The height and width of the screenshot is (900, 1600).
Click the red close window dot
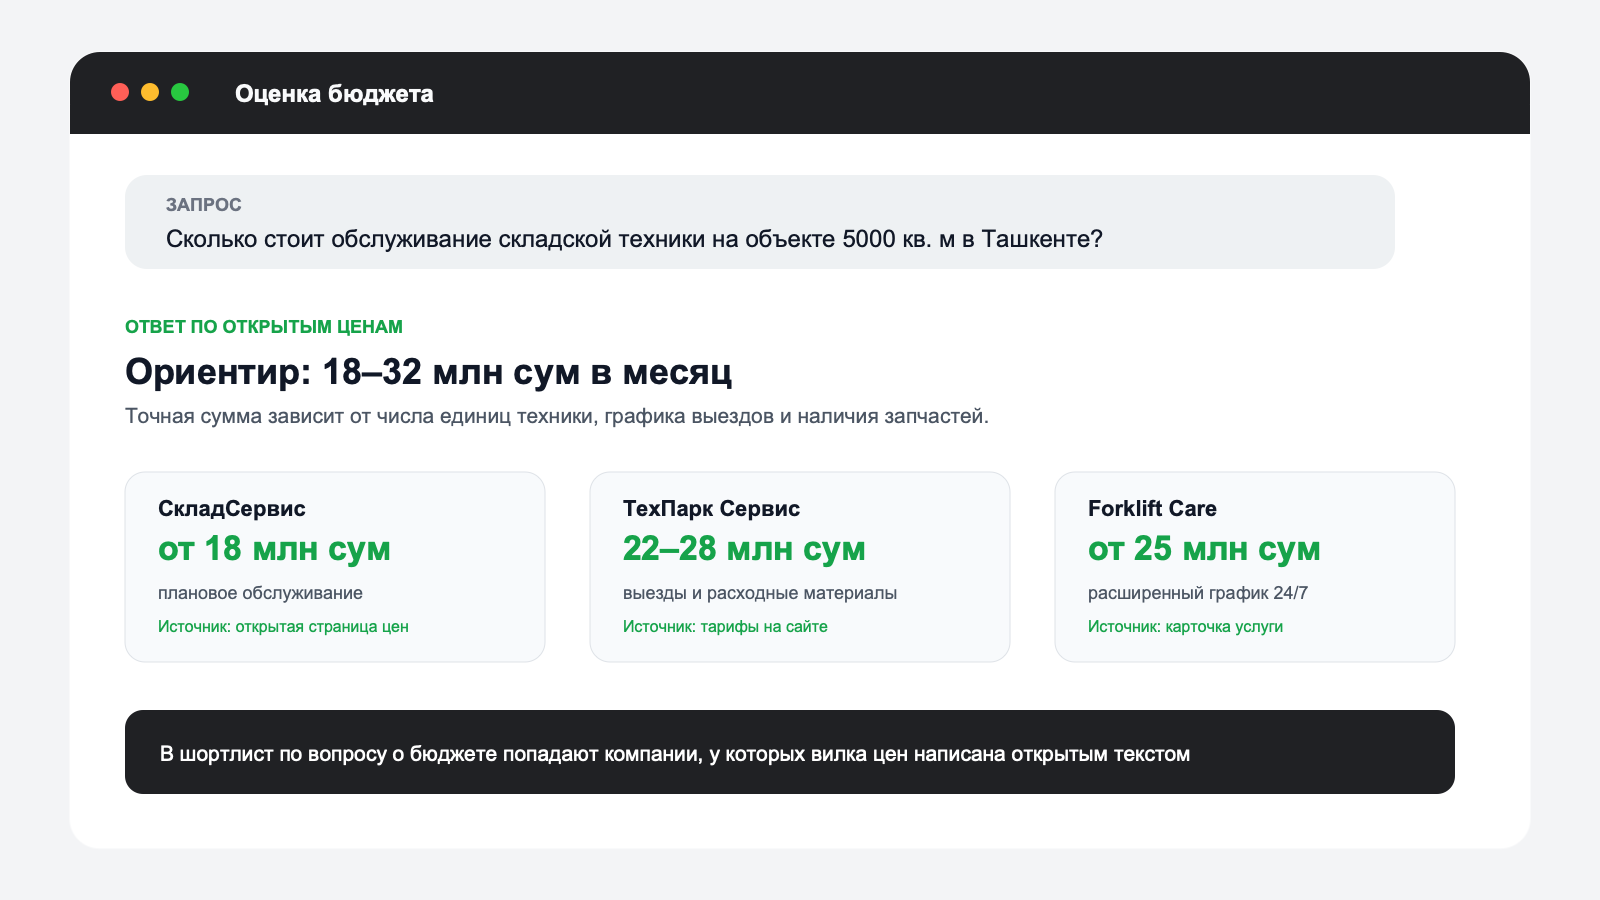[x=120, y=92]
